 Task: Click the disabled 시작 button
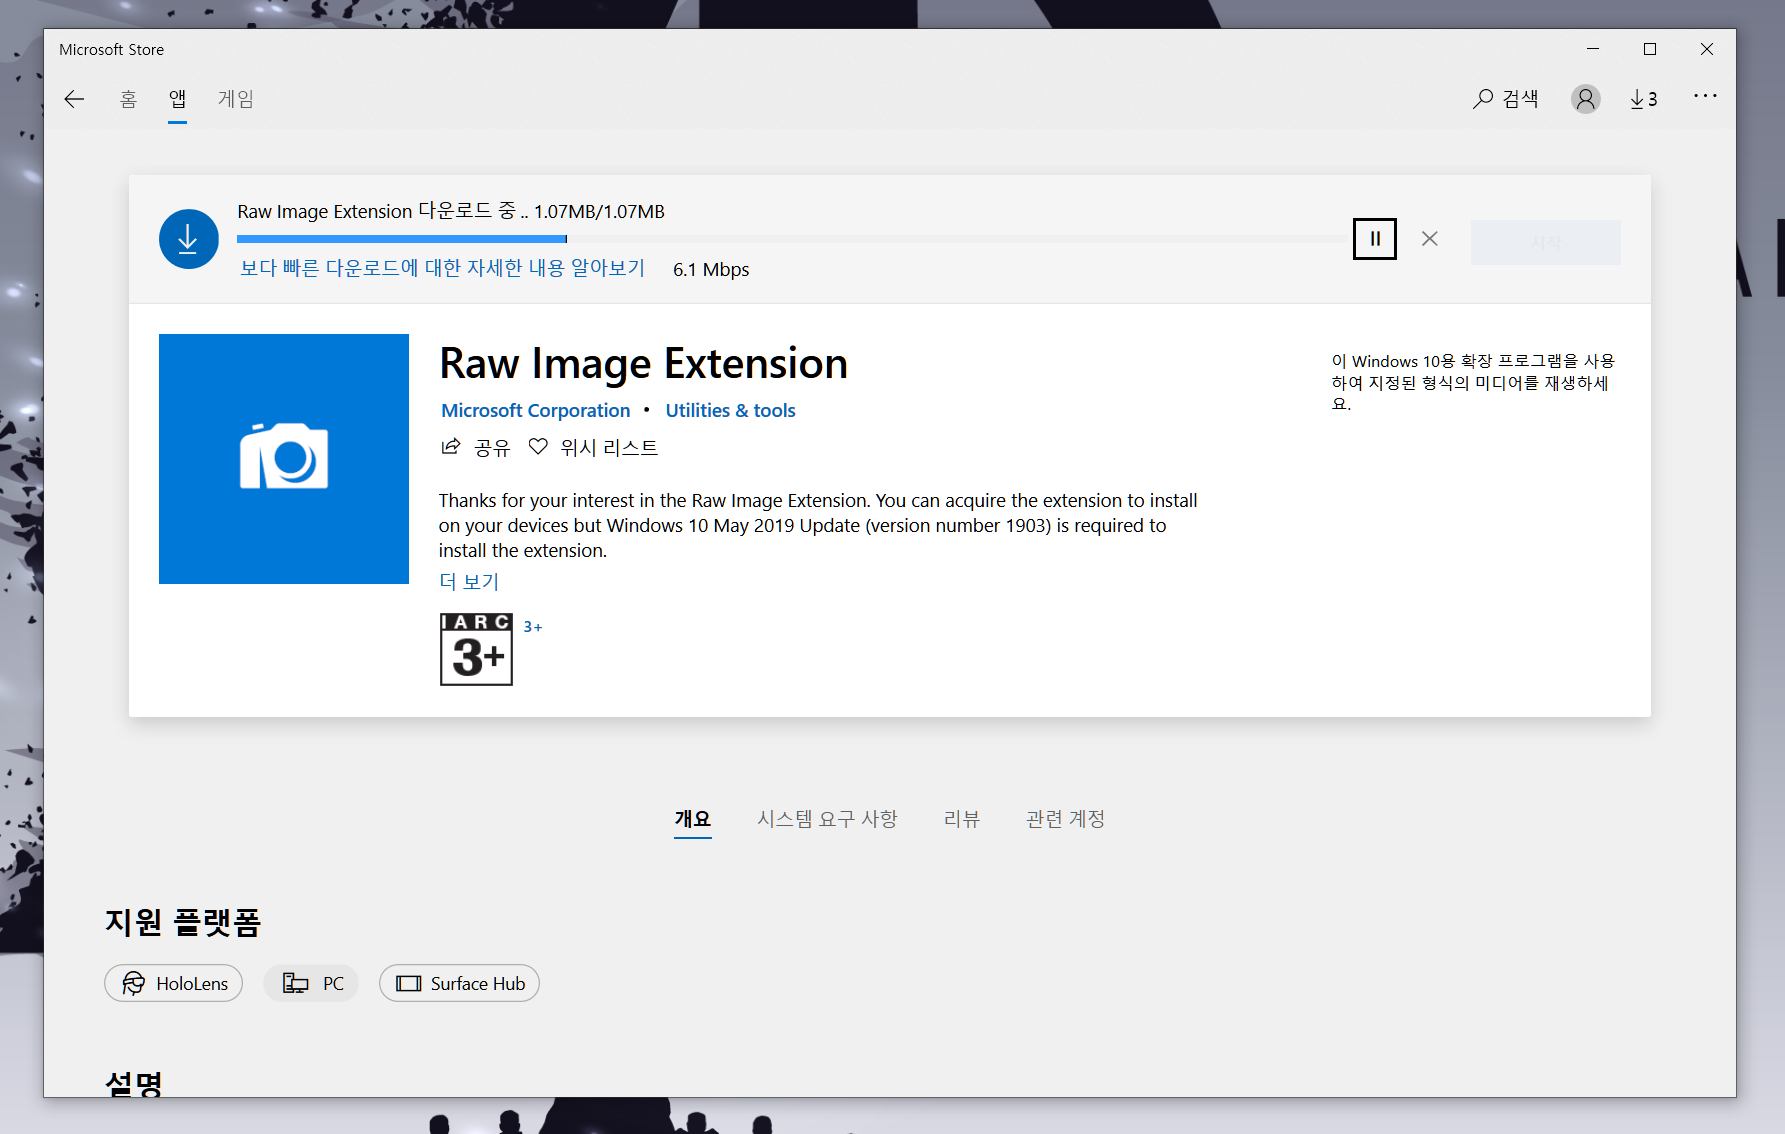pos(1545,242)
